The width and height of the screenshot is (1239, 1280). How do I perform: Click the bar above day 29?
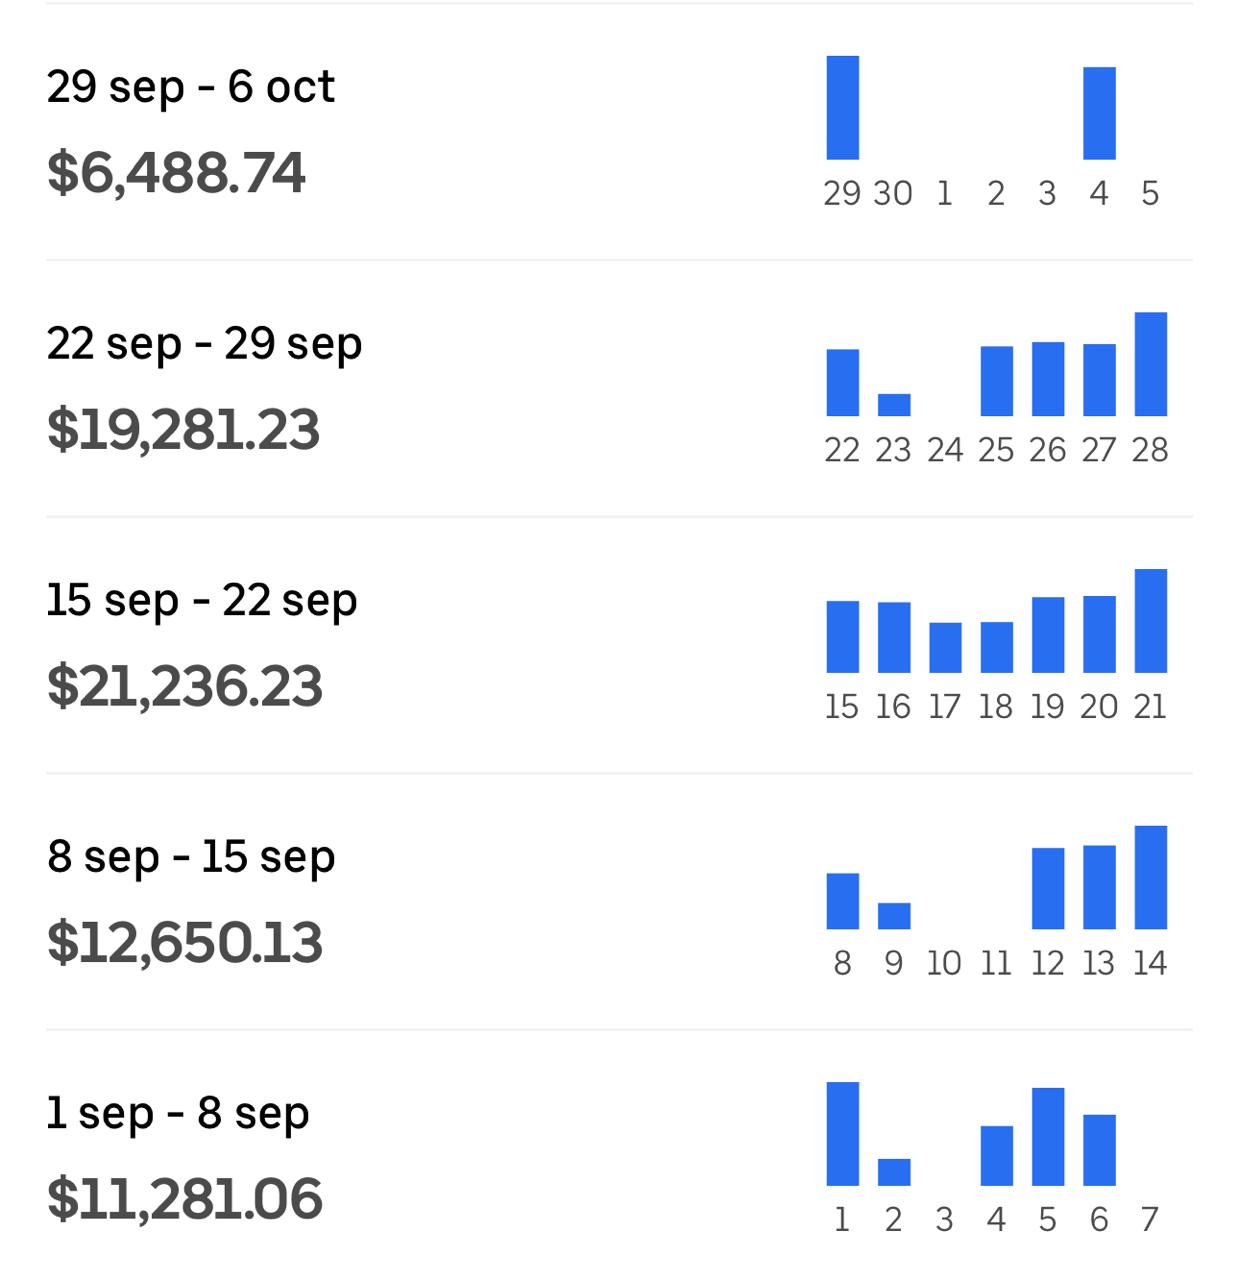[842, 108]
